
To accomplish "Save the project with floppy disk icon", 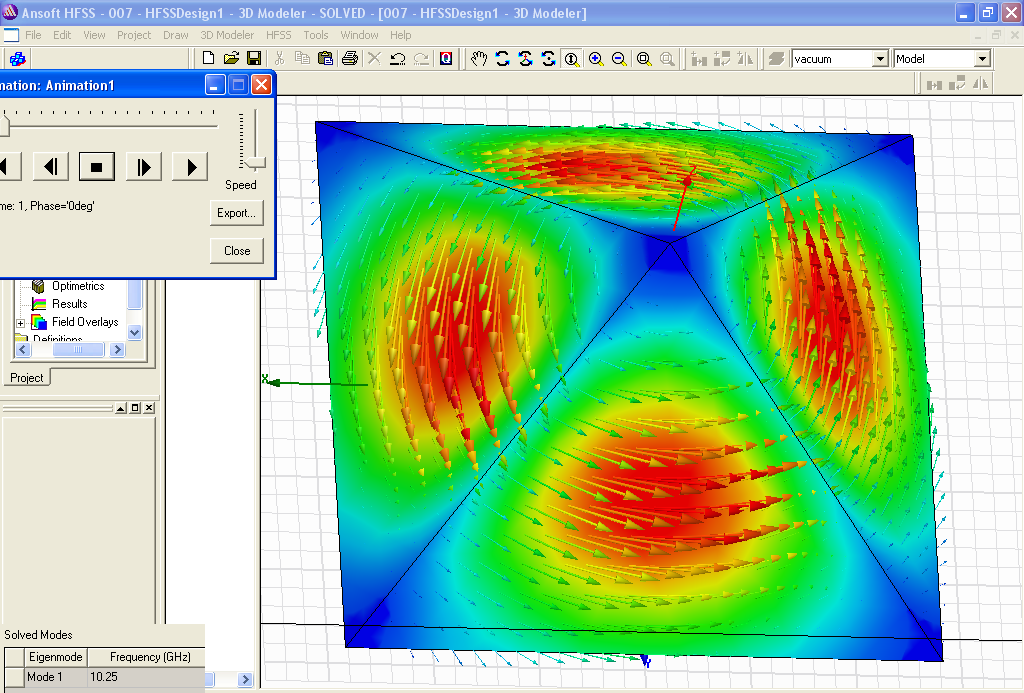I will [x=254, y=59].
